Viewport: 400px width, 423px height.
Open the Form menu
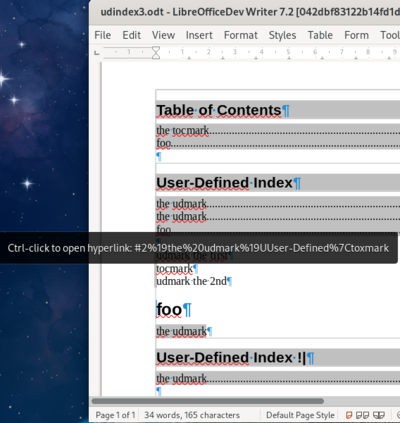[x=356, y=35]
